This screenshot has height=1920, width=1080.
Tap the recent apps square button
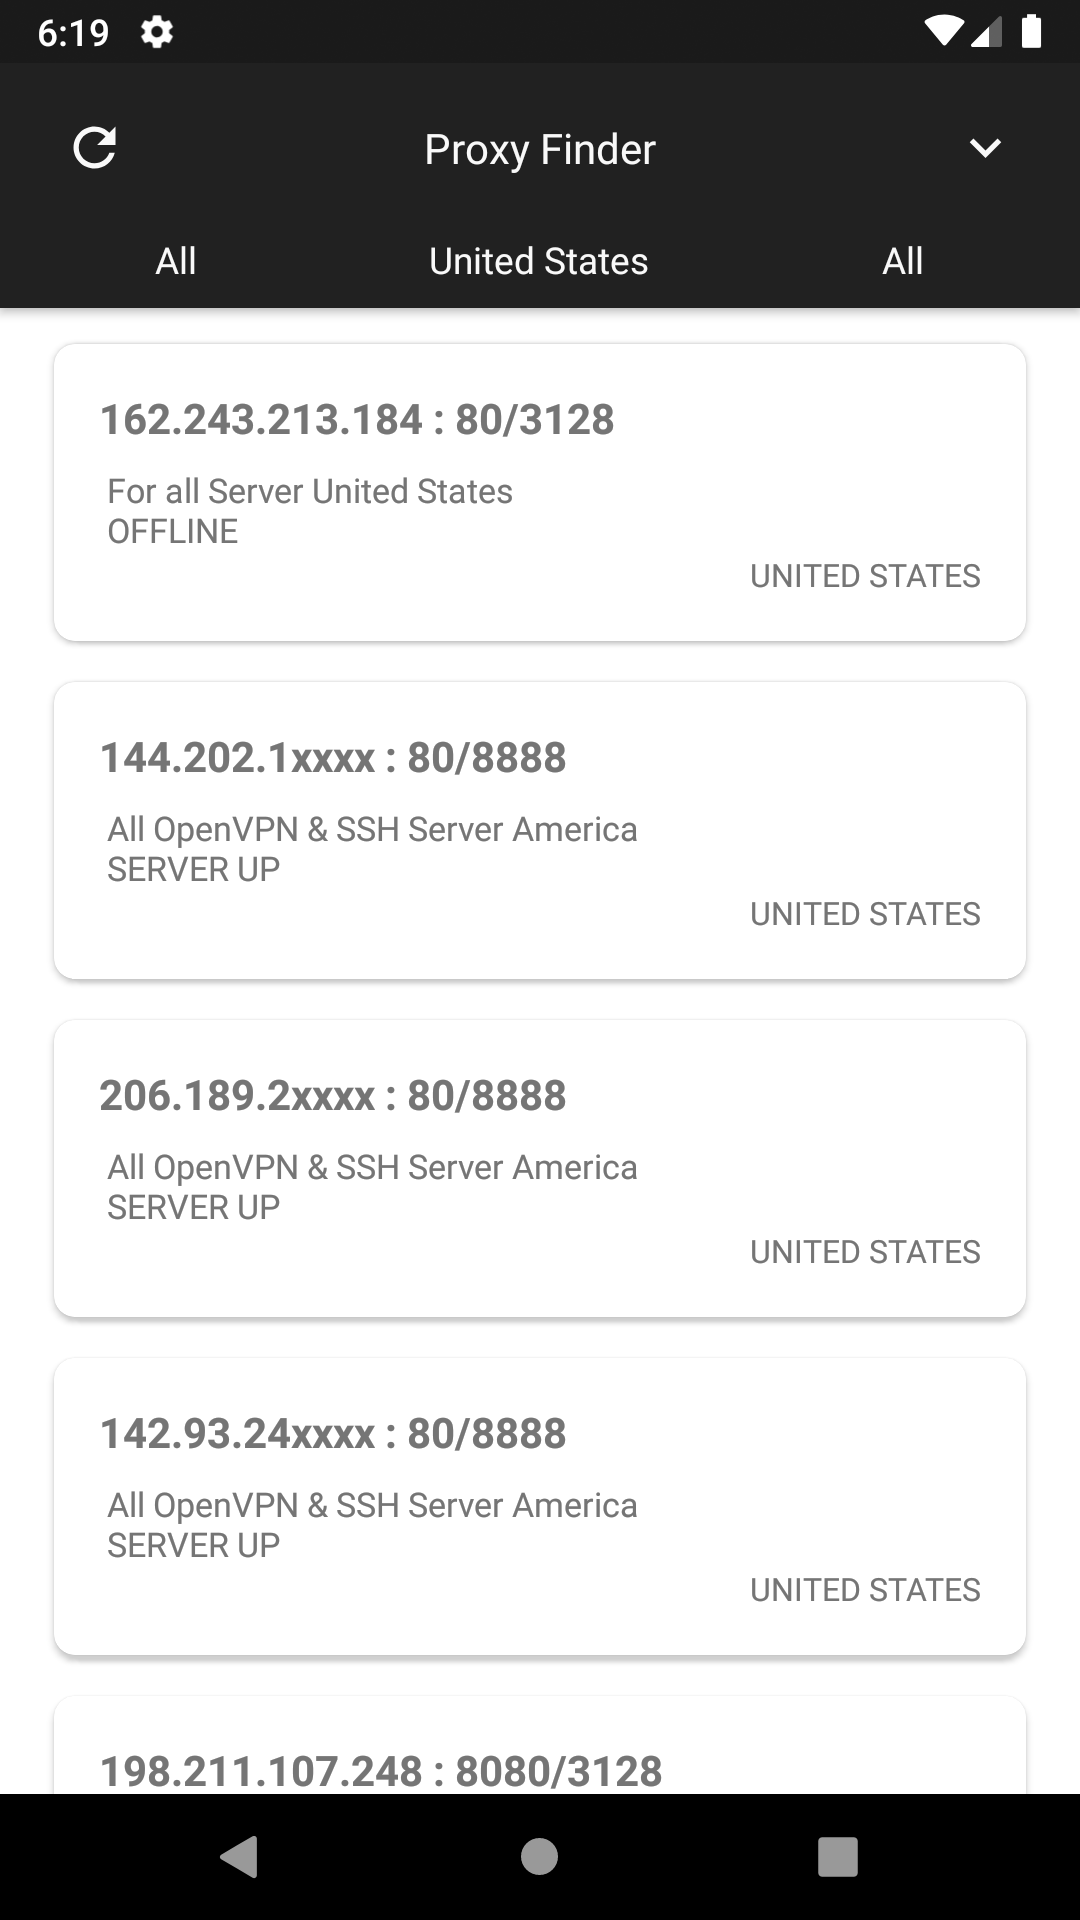(838, 1857)
